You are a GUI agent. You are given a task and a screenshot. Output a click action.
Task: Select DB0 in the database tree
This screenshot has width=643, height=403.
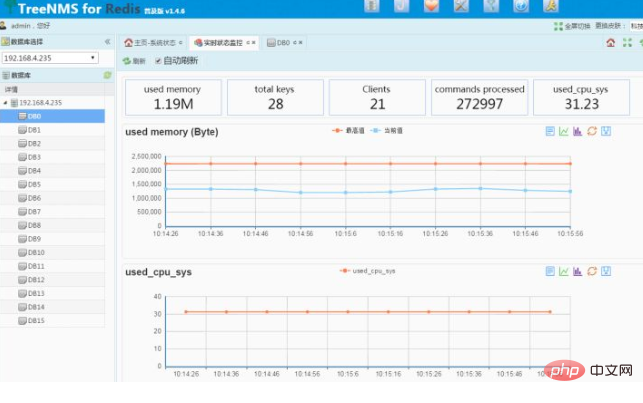pyautogui.click(x=52, y=116)
